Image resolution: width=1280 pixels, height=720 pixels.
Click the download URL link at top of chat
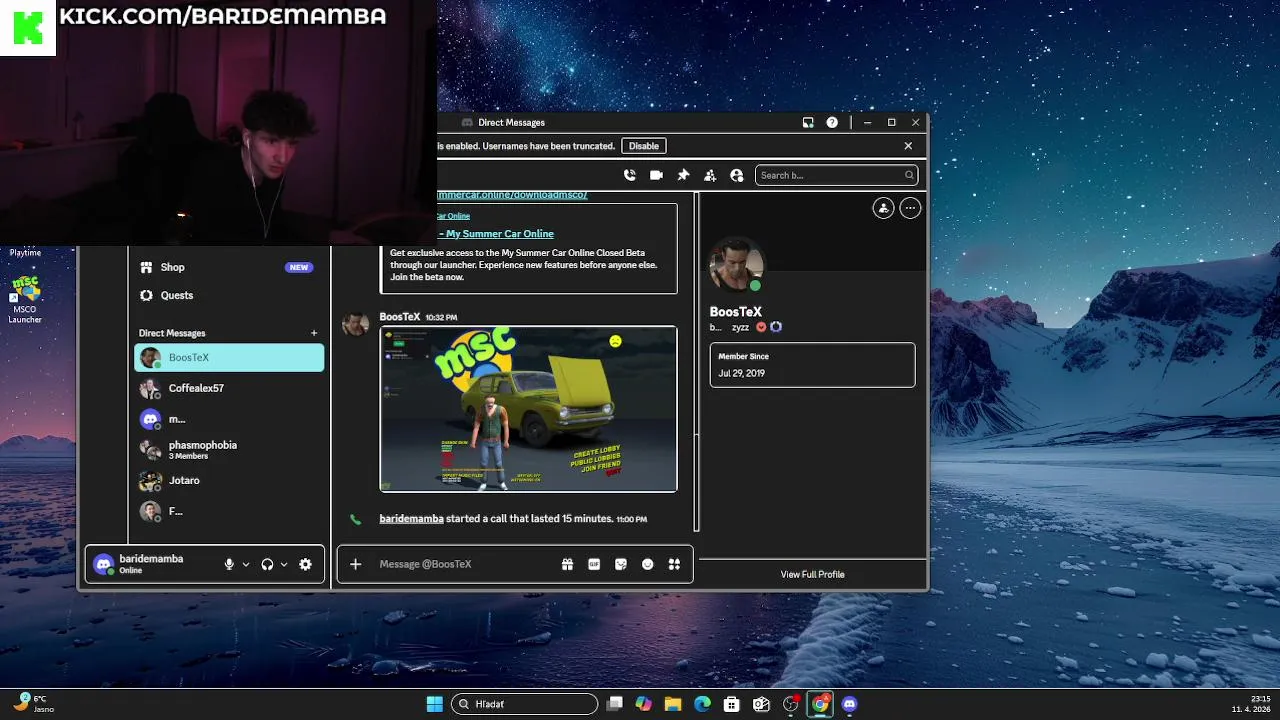click(x=512, y=195)
